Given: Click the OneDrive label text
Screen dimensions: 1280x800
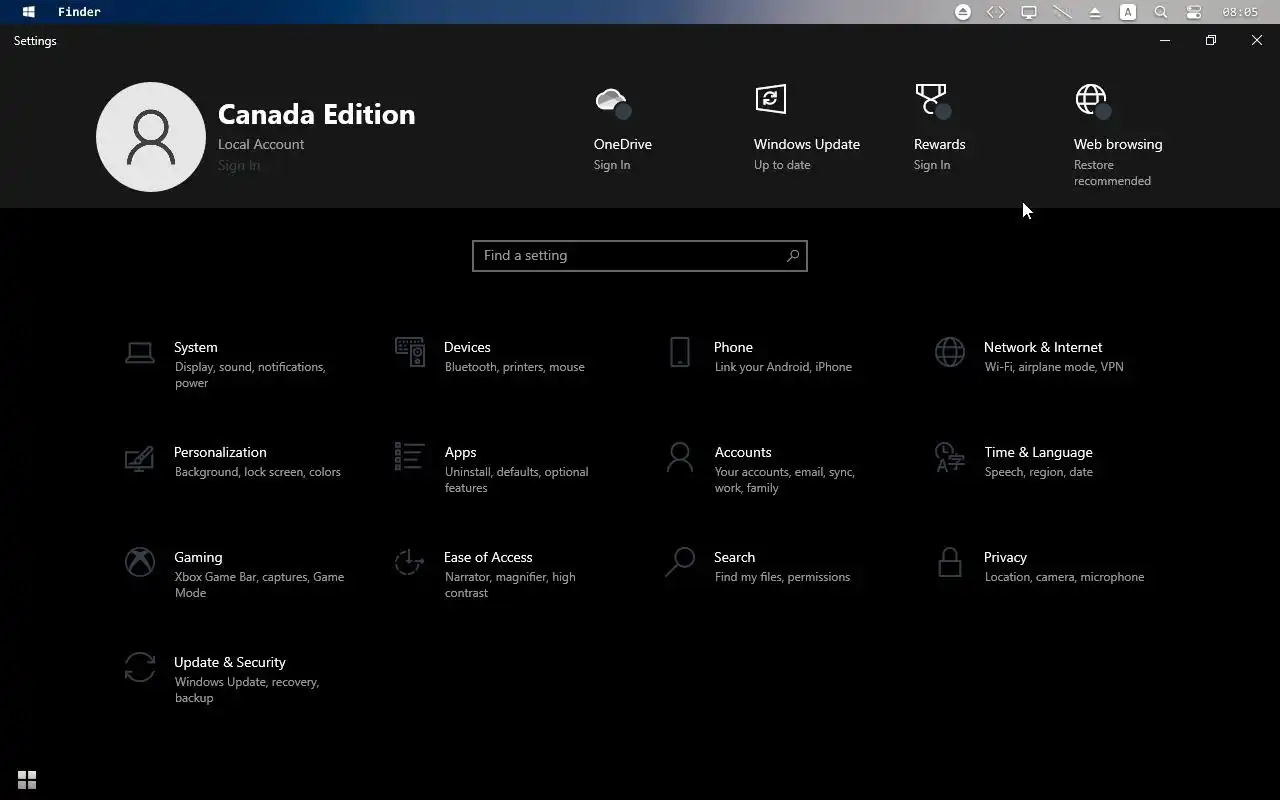Looking at the screenshot, I should pos(623,144).
